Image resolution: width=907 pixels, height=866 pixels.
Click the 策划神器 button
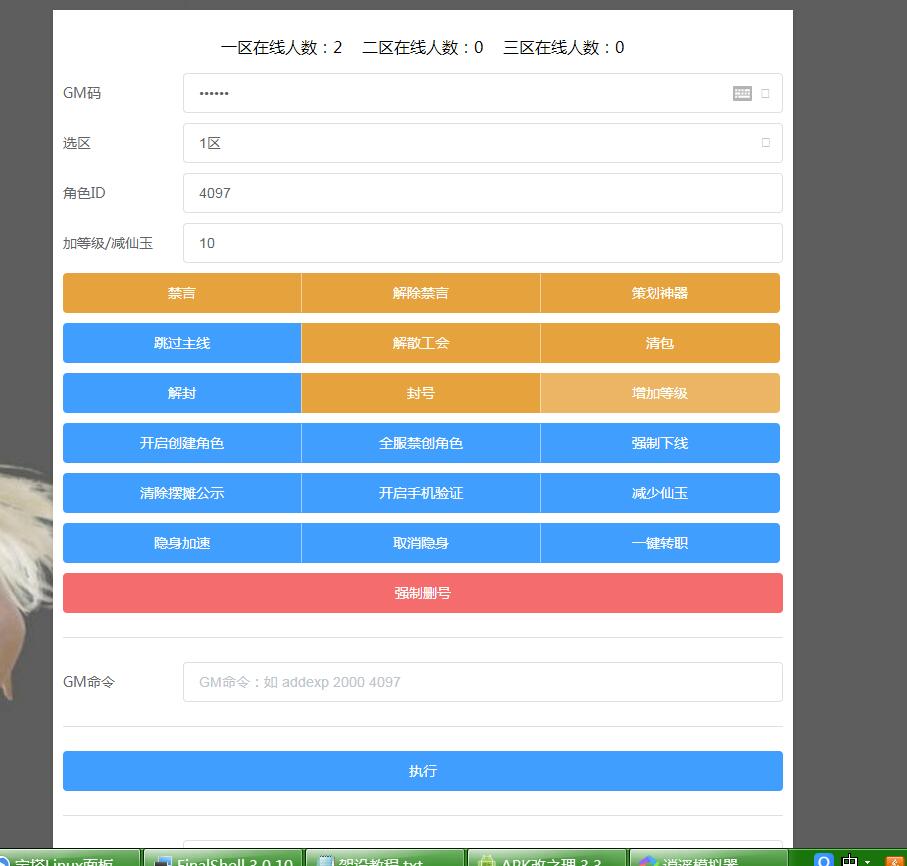point(660,293)
